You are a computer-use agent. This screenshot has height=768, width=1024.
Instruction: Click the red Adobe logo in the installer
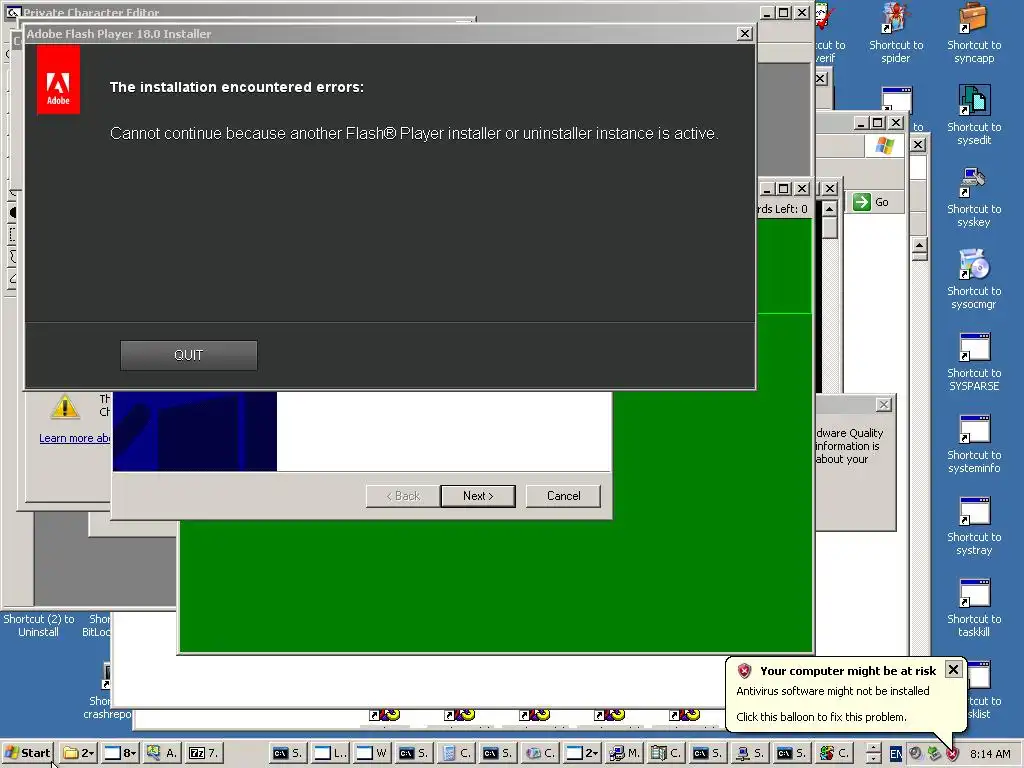(58, 80)
